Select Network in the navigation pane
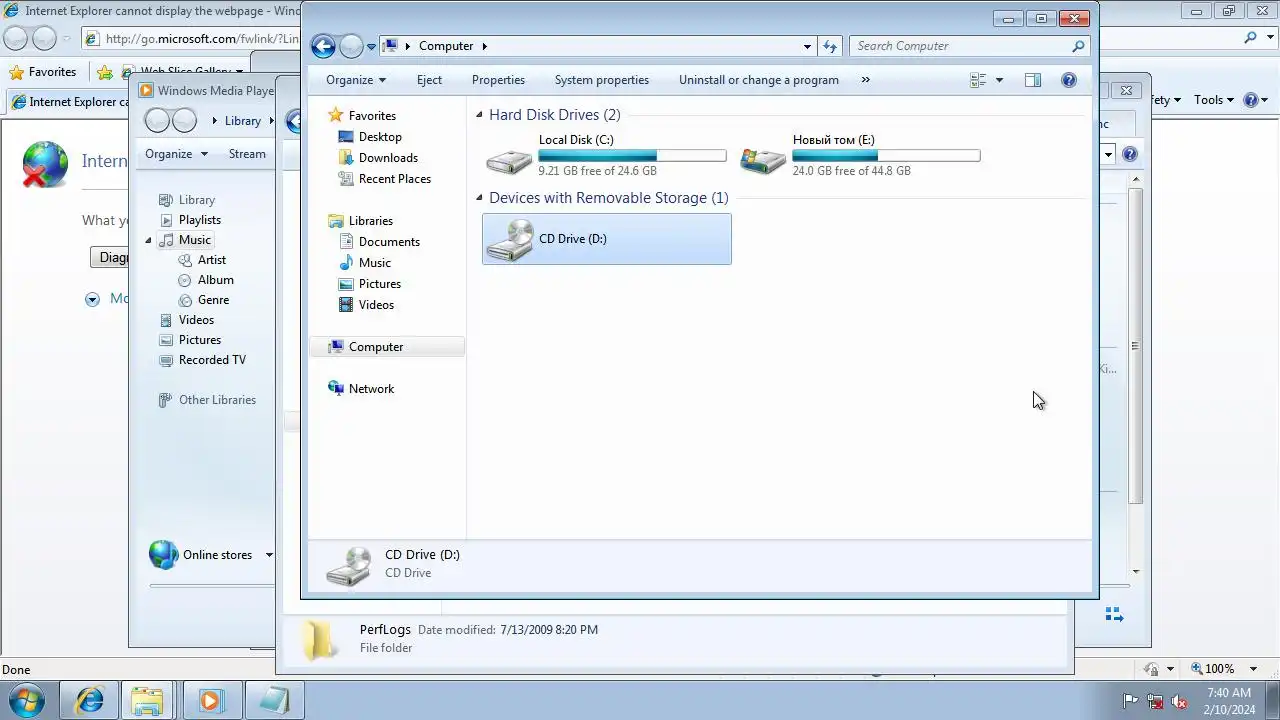This screenshot has height=720, width=1280. click(x=371, y=389)
